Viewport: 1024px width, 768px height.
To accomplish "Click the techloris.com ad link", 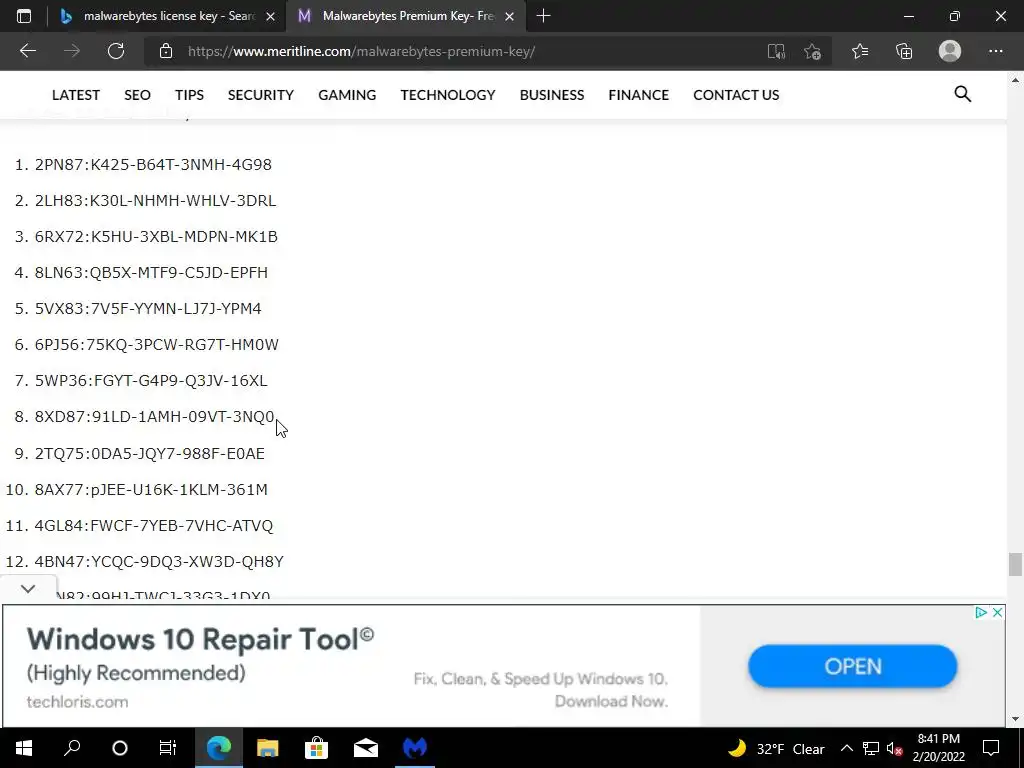I will 77,702.
